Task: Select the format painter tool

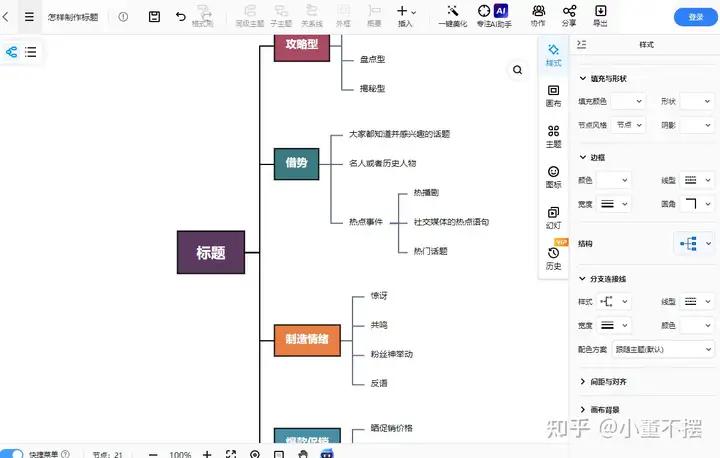Action: (x=202, y=16)
